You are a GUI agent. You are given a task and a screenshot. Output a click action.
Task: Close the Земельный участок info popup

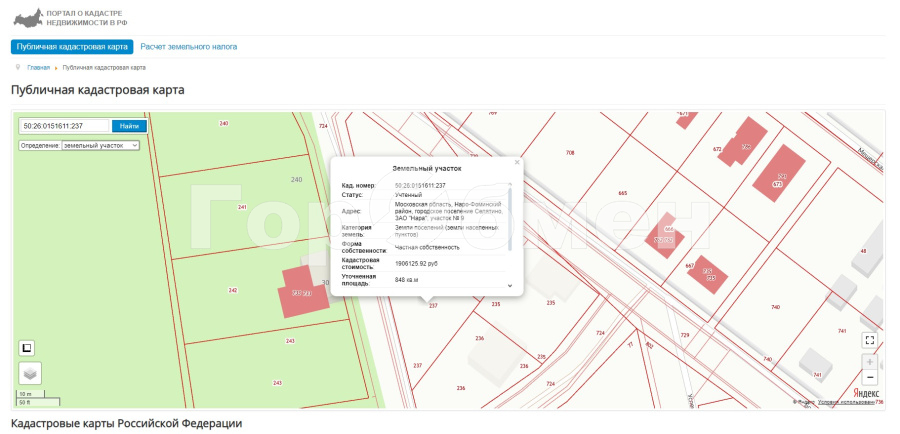(x=517, y=161)
